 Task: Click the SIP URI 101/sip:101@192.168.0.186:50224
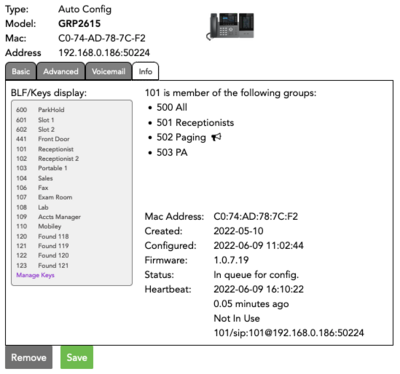pyautogui.click(x=289, y=333)
